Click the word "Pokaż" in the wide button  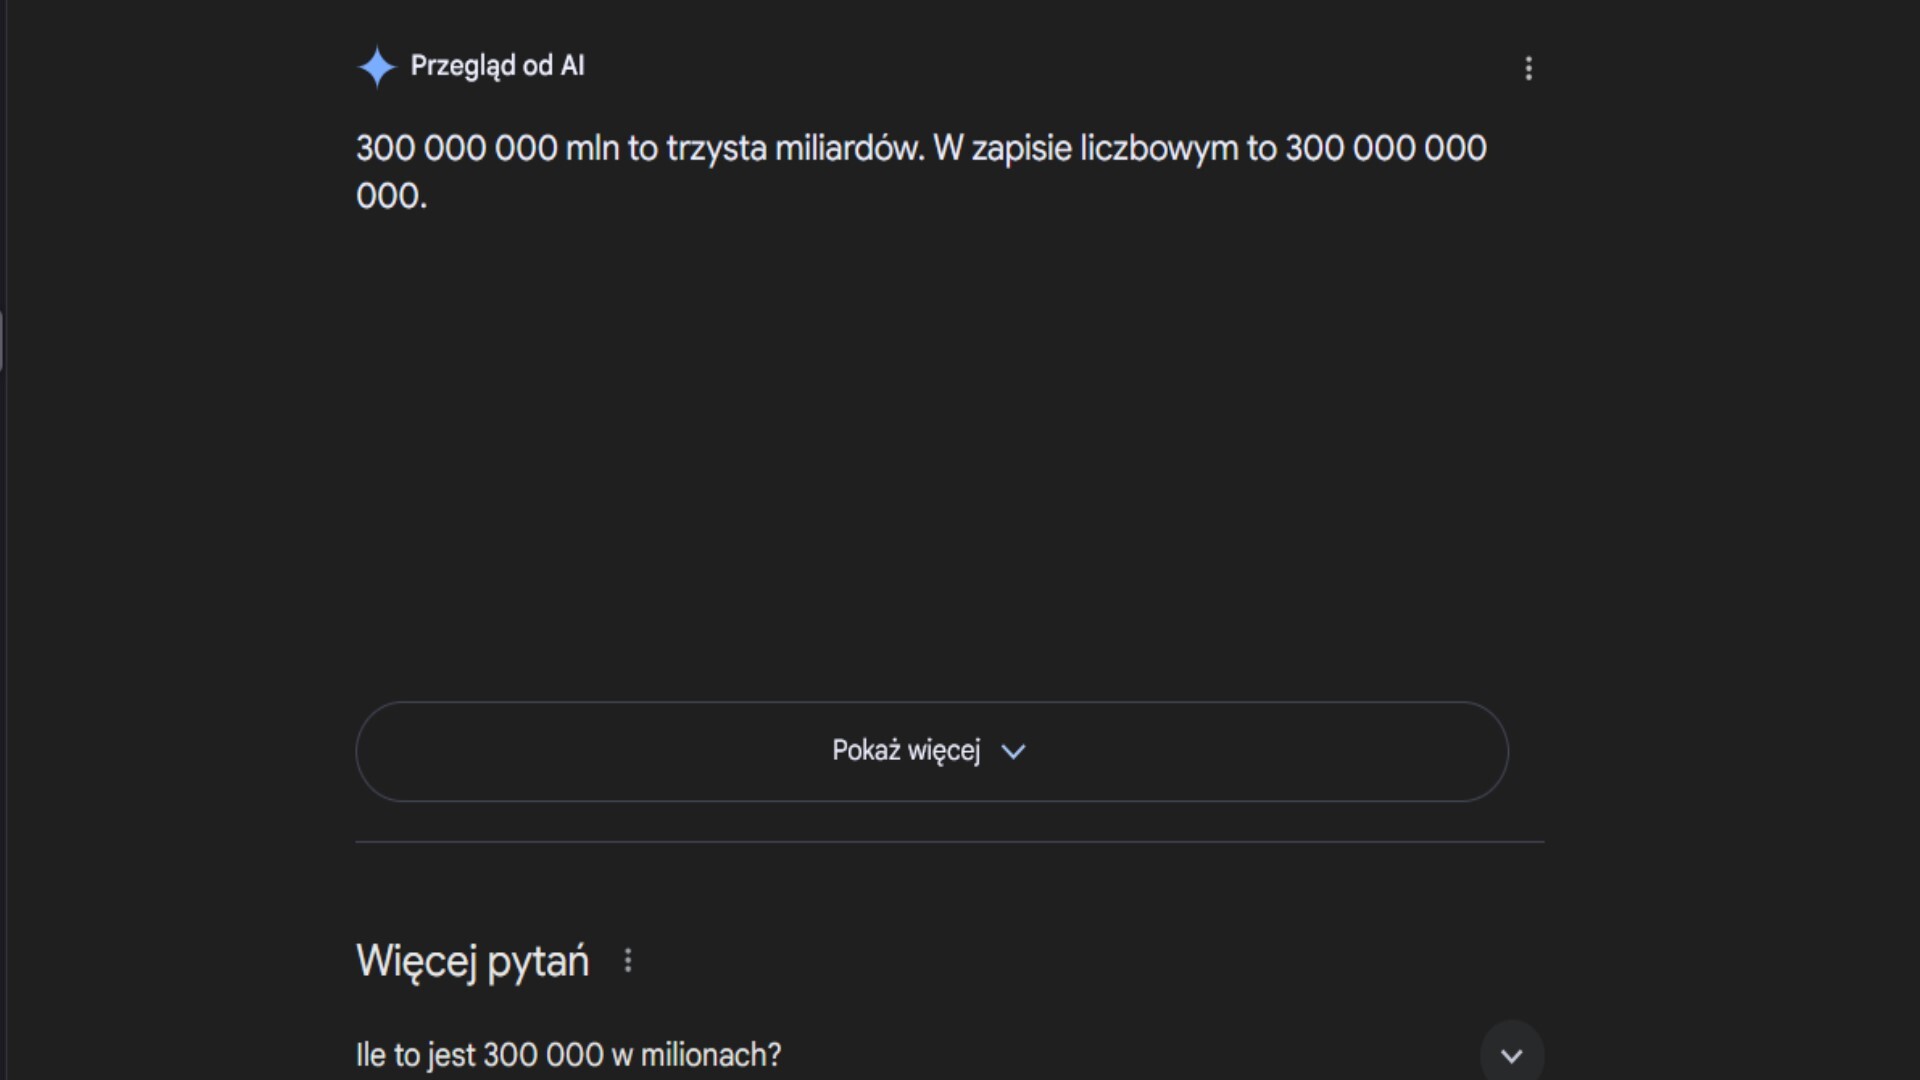[x=866, y=751]
